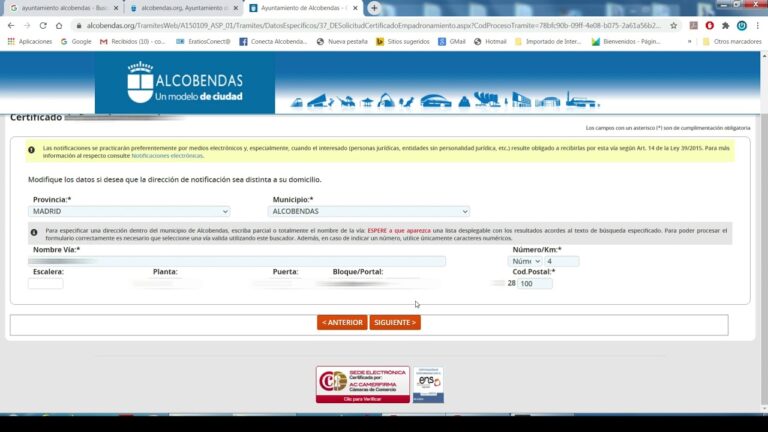Open the Gmail Recibidos bookmark
This screenshot has height=432, width=768.
pyautogui.click(x=133, y=42)
